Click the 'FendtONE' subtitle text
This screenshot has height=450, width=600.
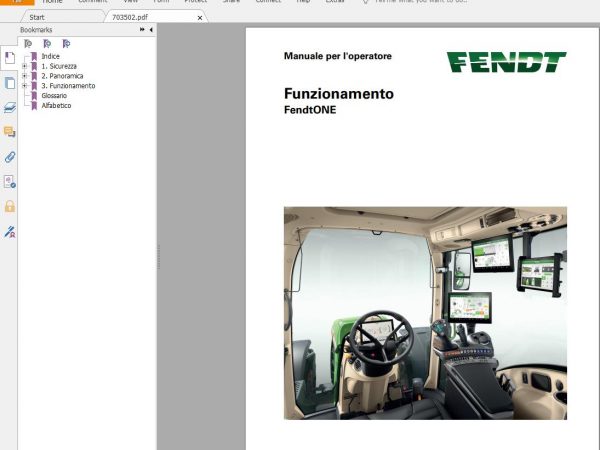click(x=310, y=110)
